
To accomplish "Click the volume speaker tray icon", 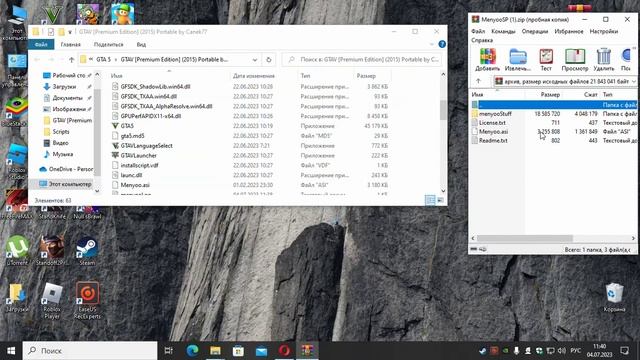I will (562, 351).
